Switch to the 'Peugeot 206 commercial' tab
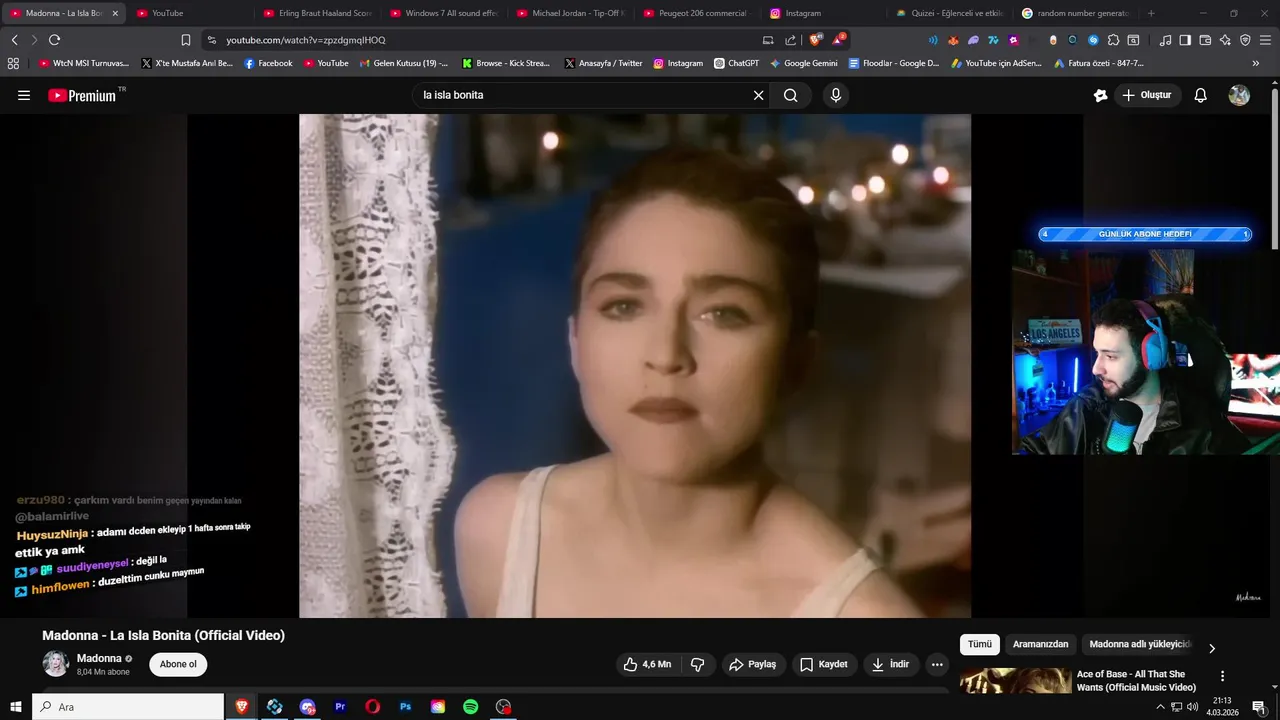 (697, 13)
